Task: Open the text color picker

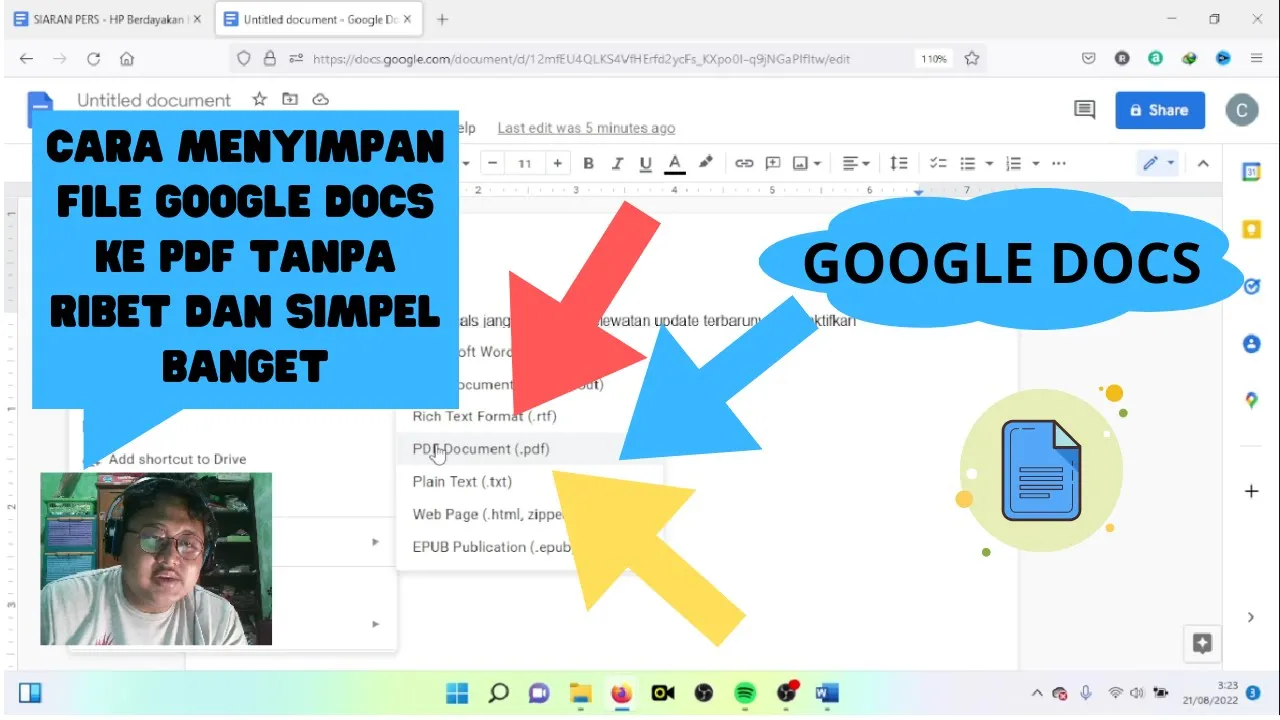Action: (x=675, y=163)
